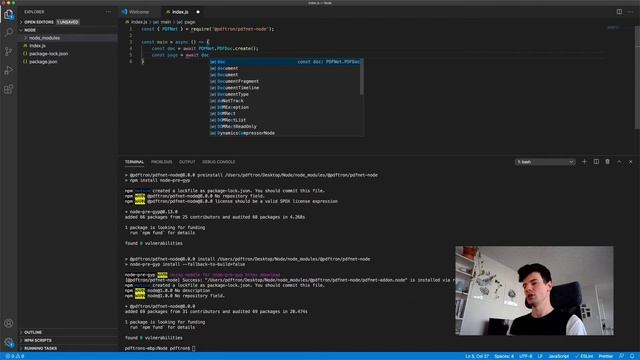640x360 pixels.
Task: Open Explorer's more actions ellipsis
Action: (x=108, y=12)
